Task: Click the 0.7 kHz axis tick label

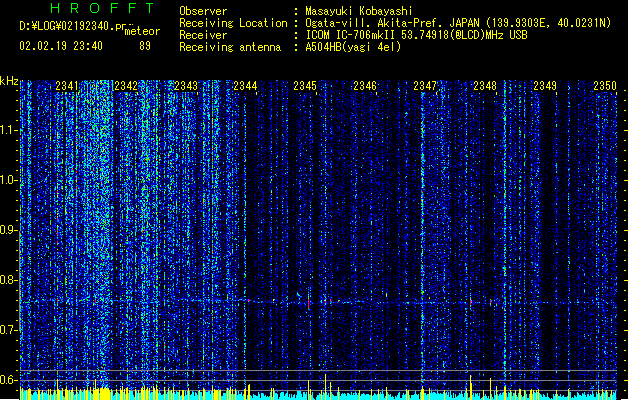Action: (x=9, y=330)
